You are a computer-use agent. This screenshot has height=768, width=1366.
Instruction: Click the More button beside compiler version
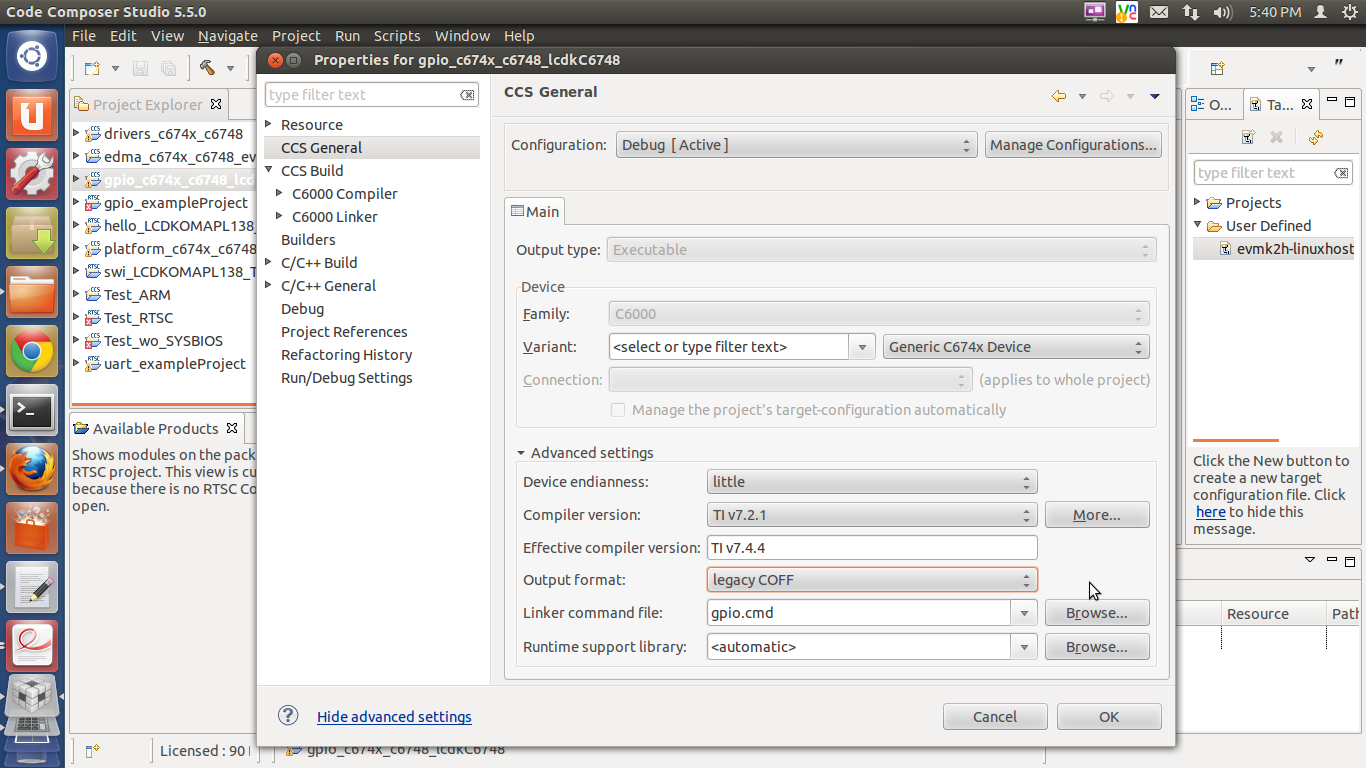pyautogui.click(x=1097, y=515)
